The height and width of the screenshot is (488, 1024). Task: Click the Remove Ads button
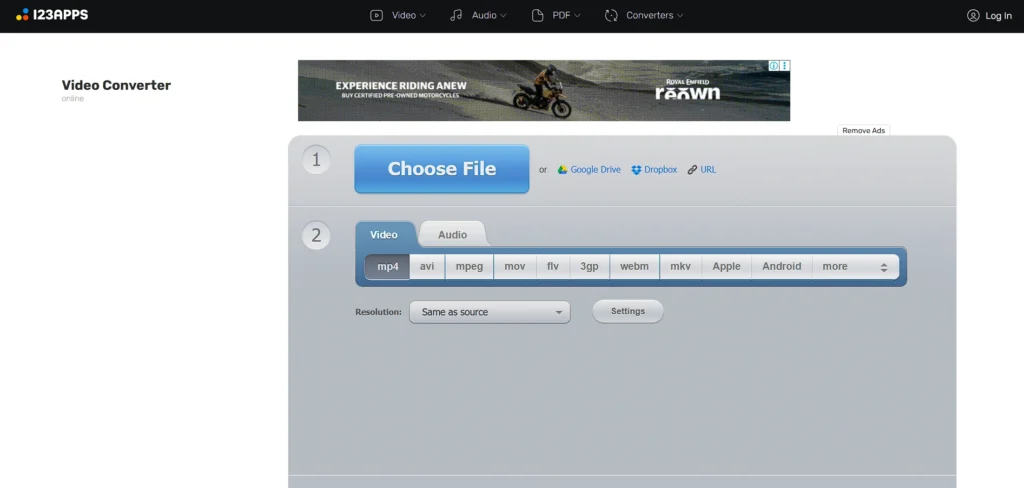point(863,131)
